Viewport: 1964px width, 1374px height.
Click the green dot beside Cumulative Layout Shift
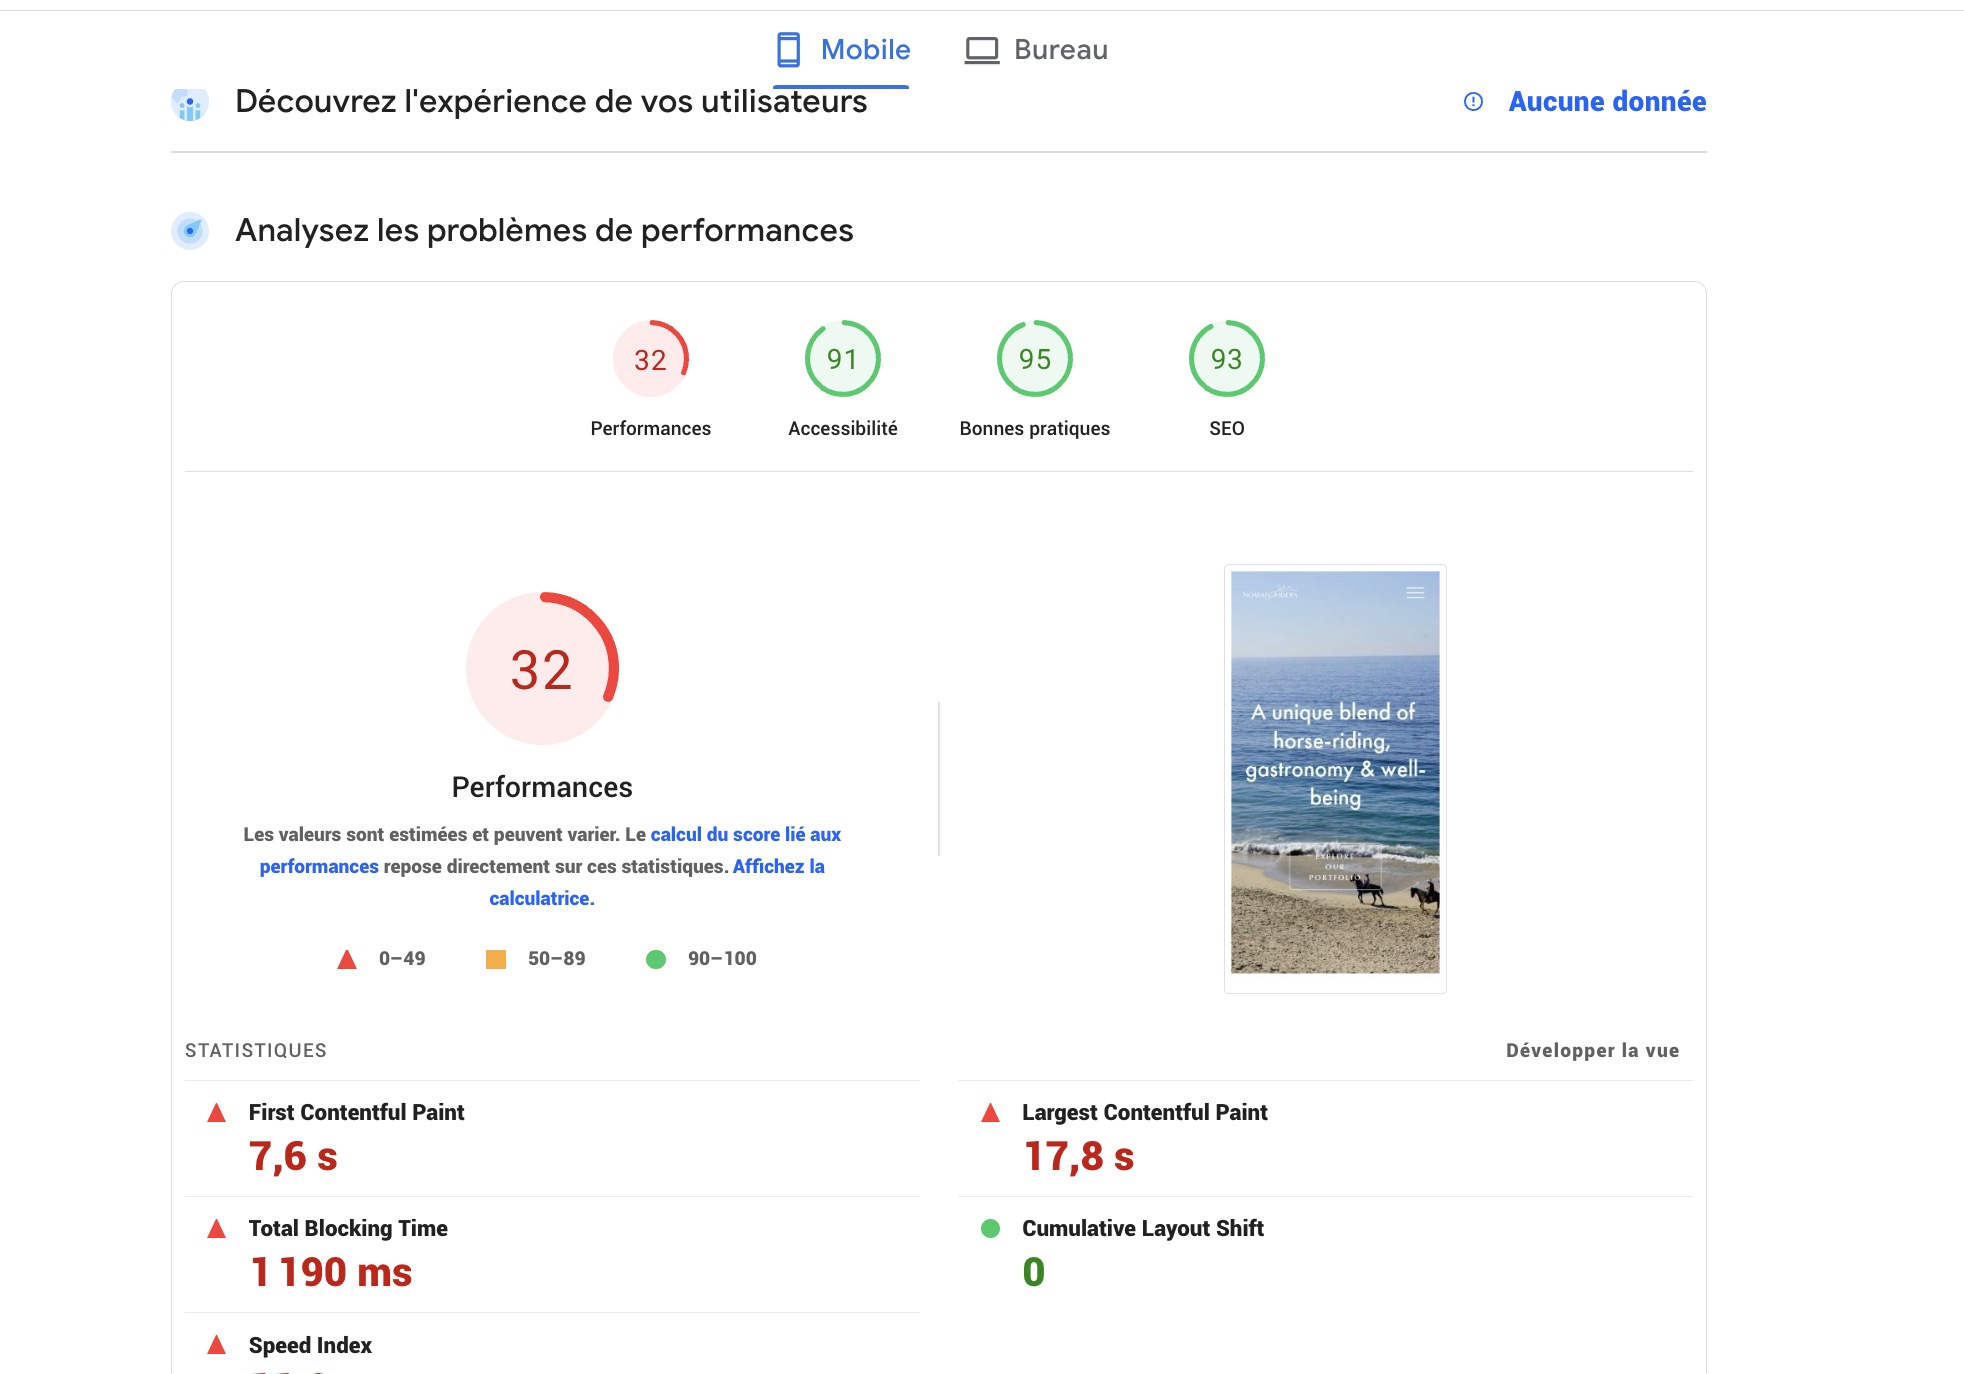tap(990, 1229)
